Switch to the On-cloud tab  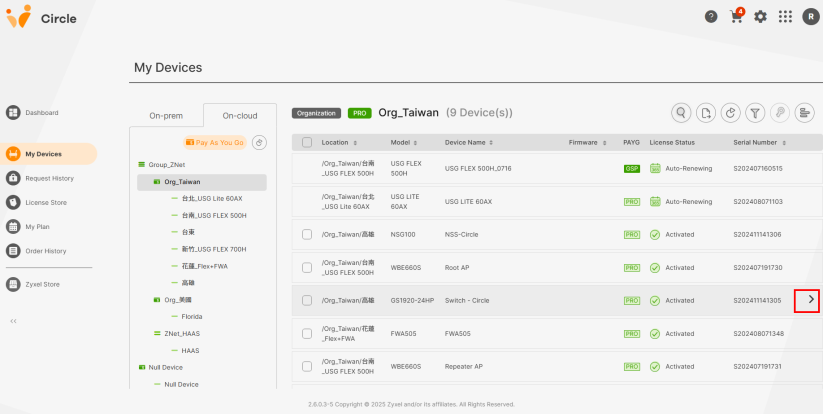(240, 115)
